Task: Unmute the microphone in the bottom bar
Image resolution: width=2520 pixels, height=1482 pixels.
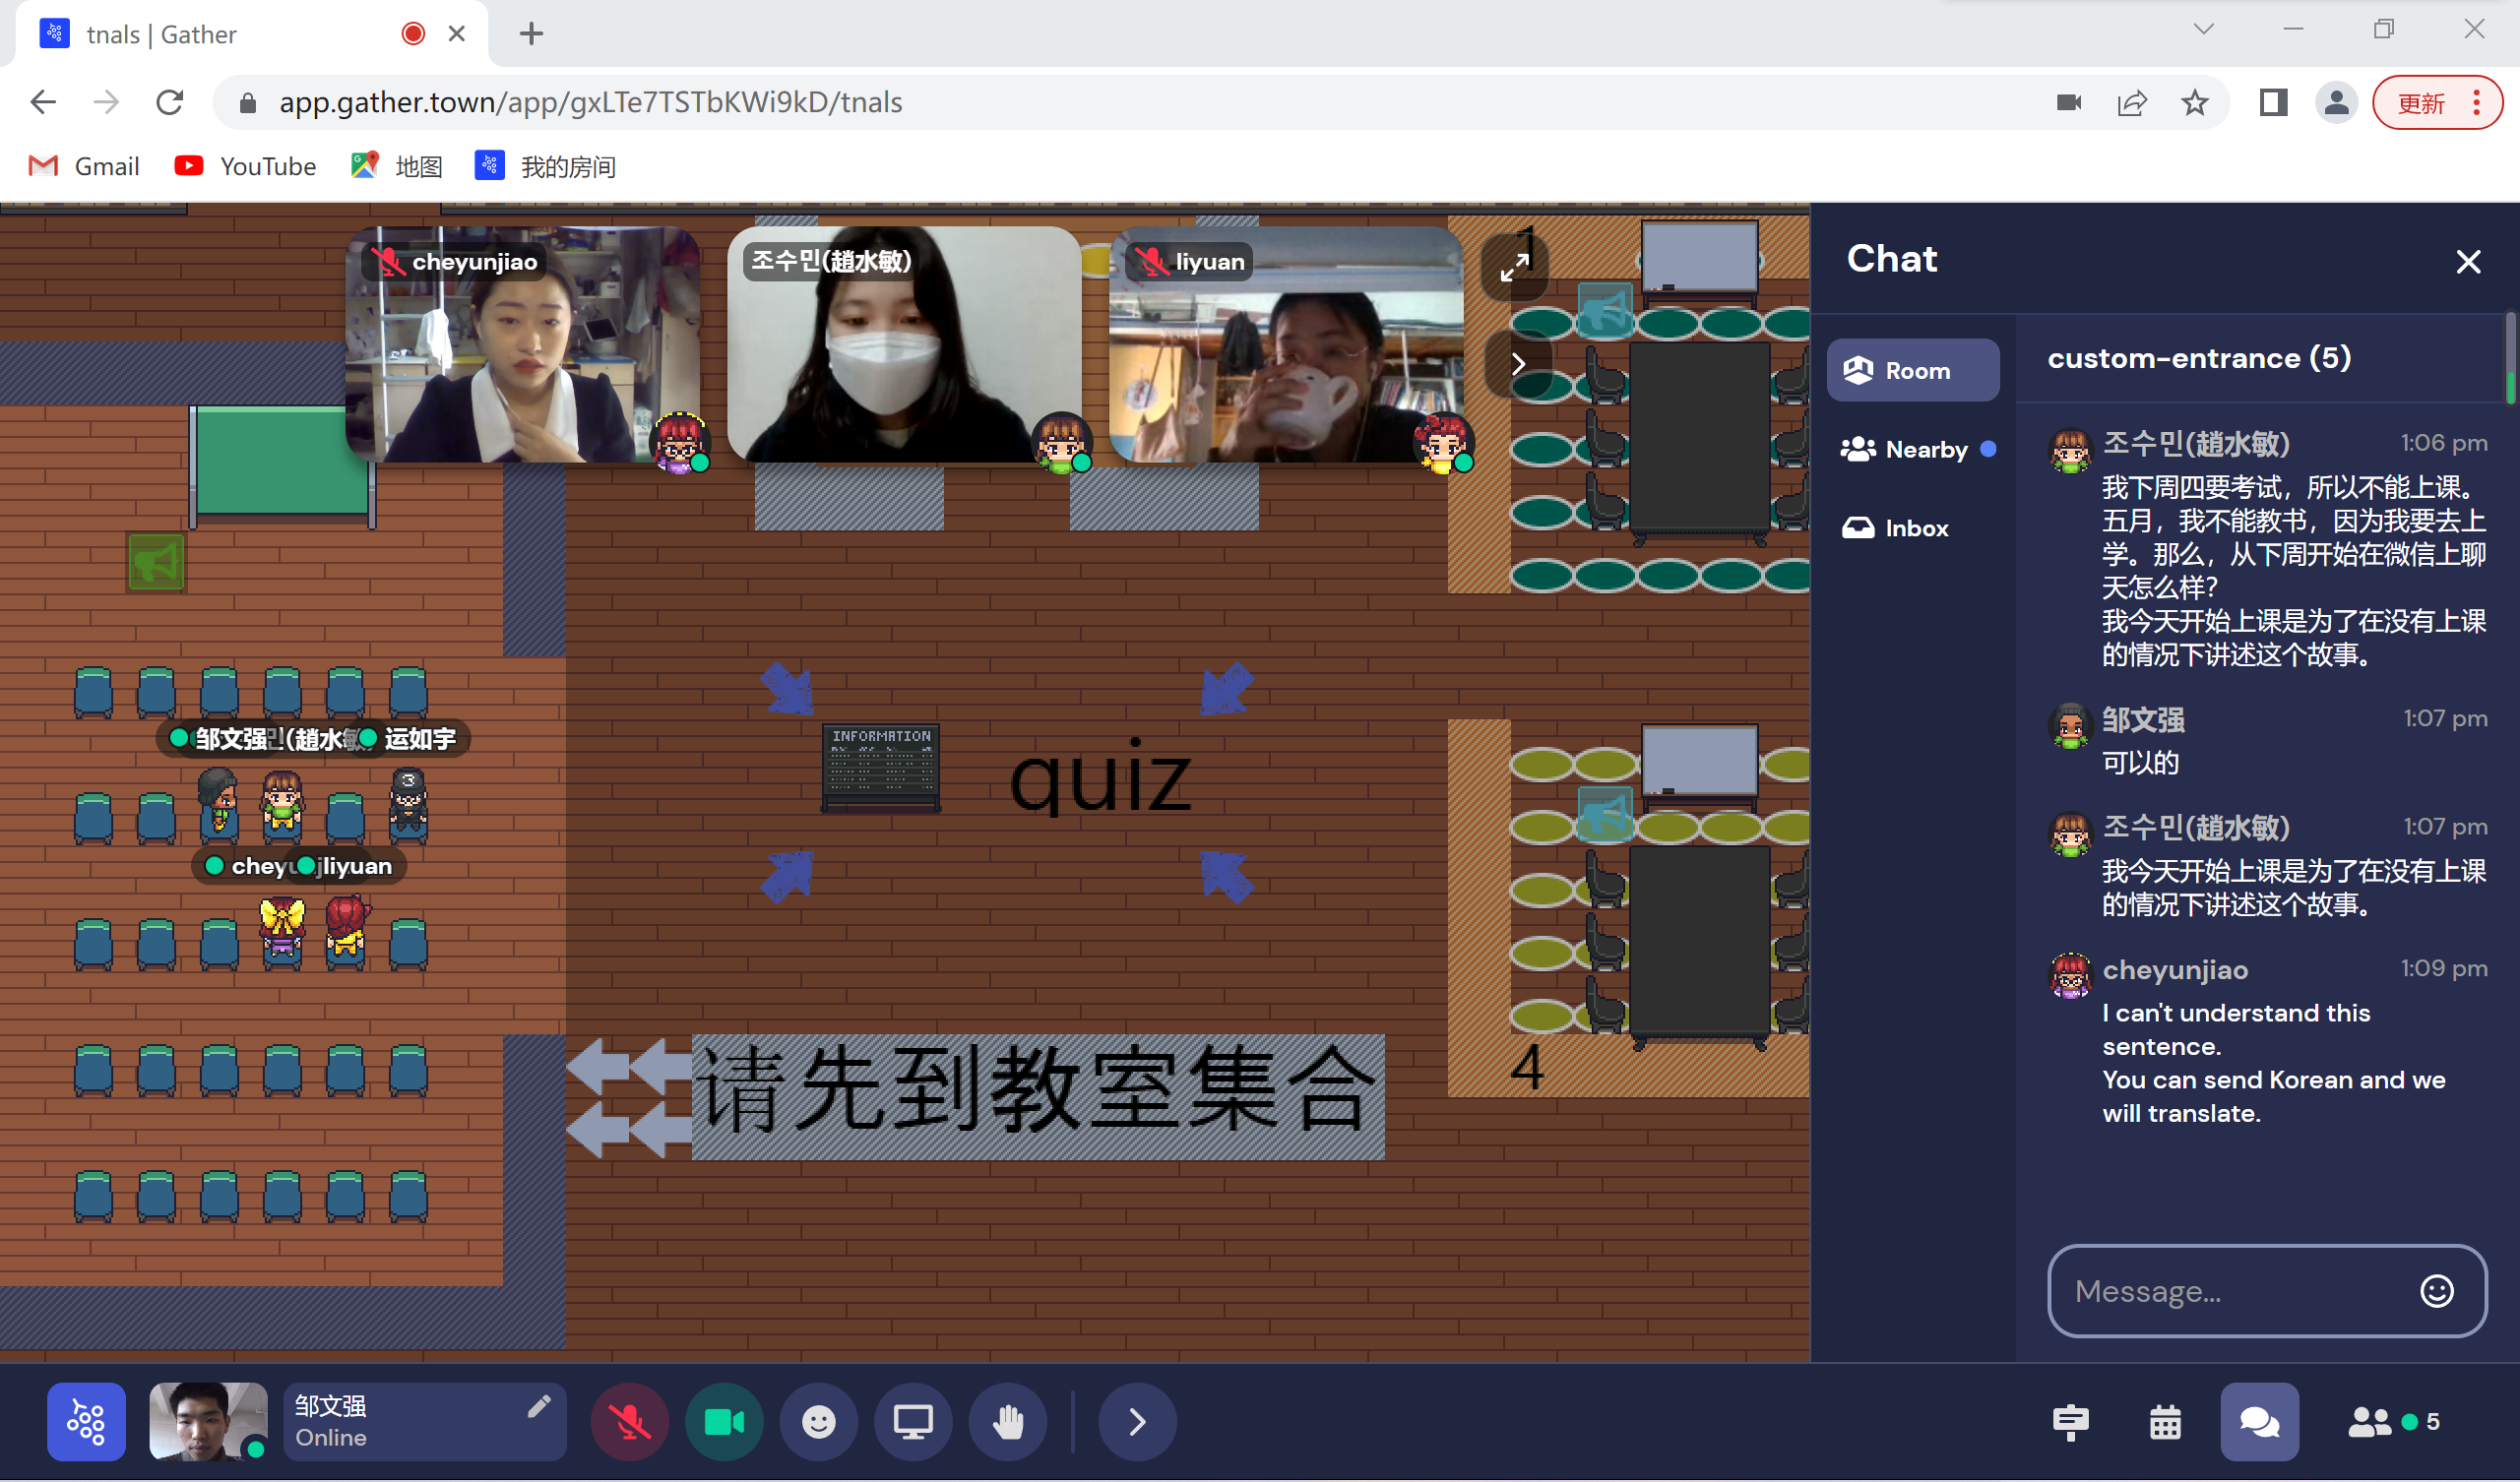Action: [629, 1421]
